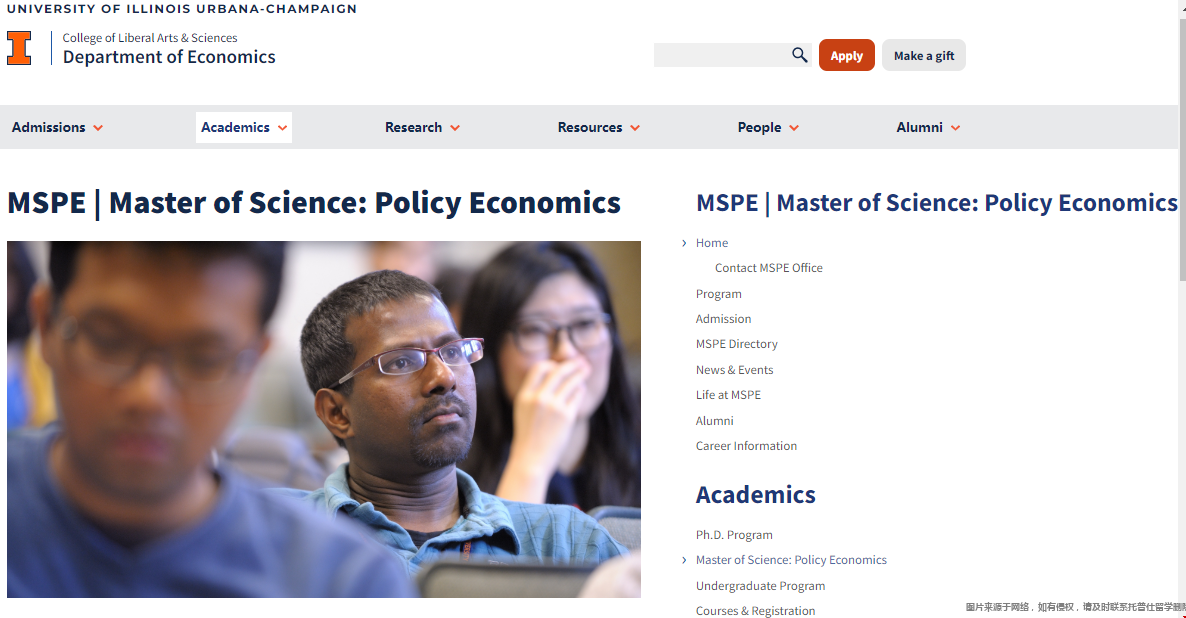This screenshot has width=1186, height=618.
Task: Open Contact MSPE Office link
Action: 768,268
